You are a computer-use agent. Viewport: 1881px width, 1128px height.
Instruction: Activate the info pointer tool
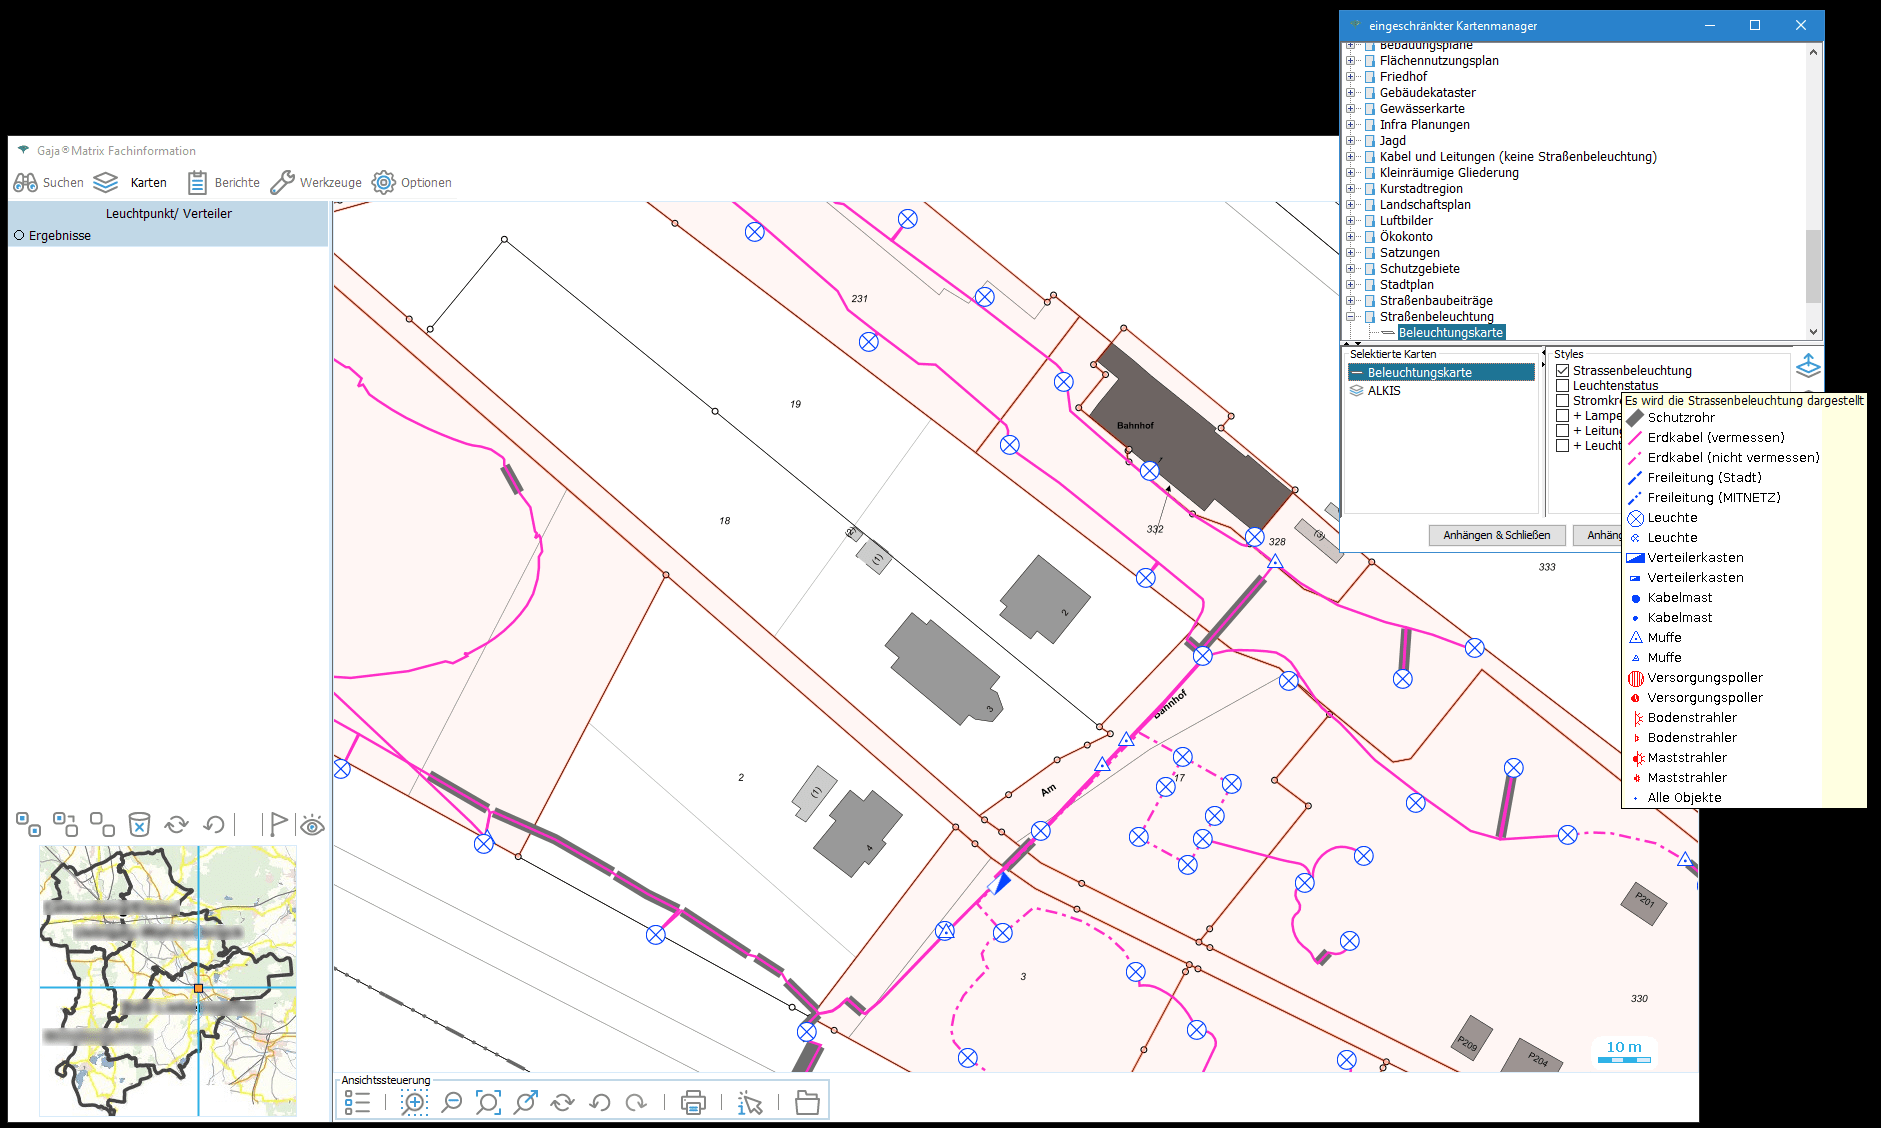pos(749,1102)
